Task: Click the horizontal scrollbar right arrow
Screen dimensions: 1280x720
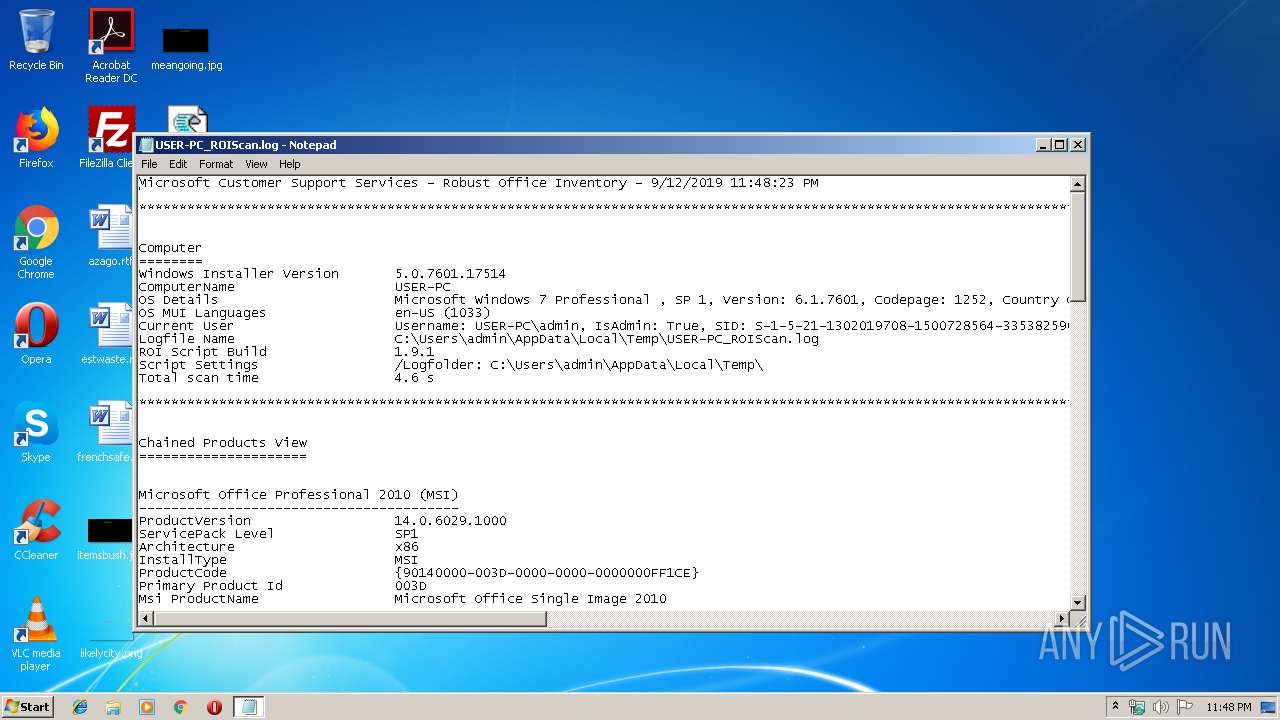Action: coord(1062,619)
